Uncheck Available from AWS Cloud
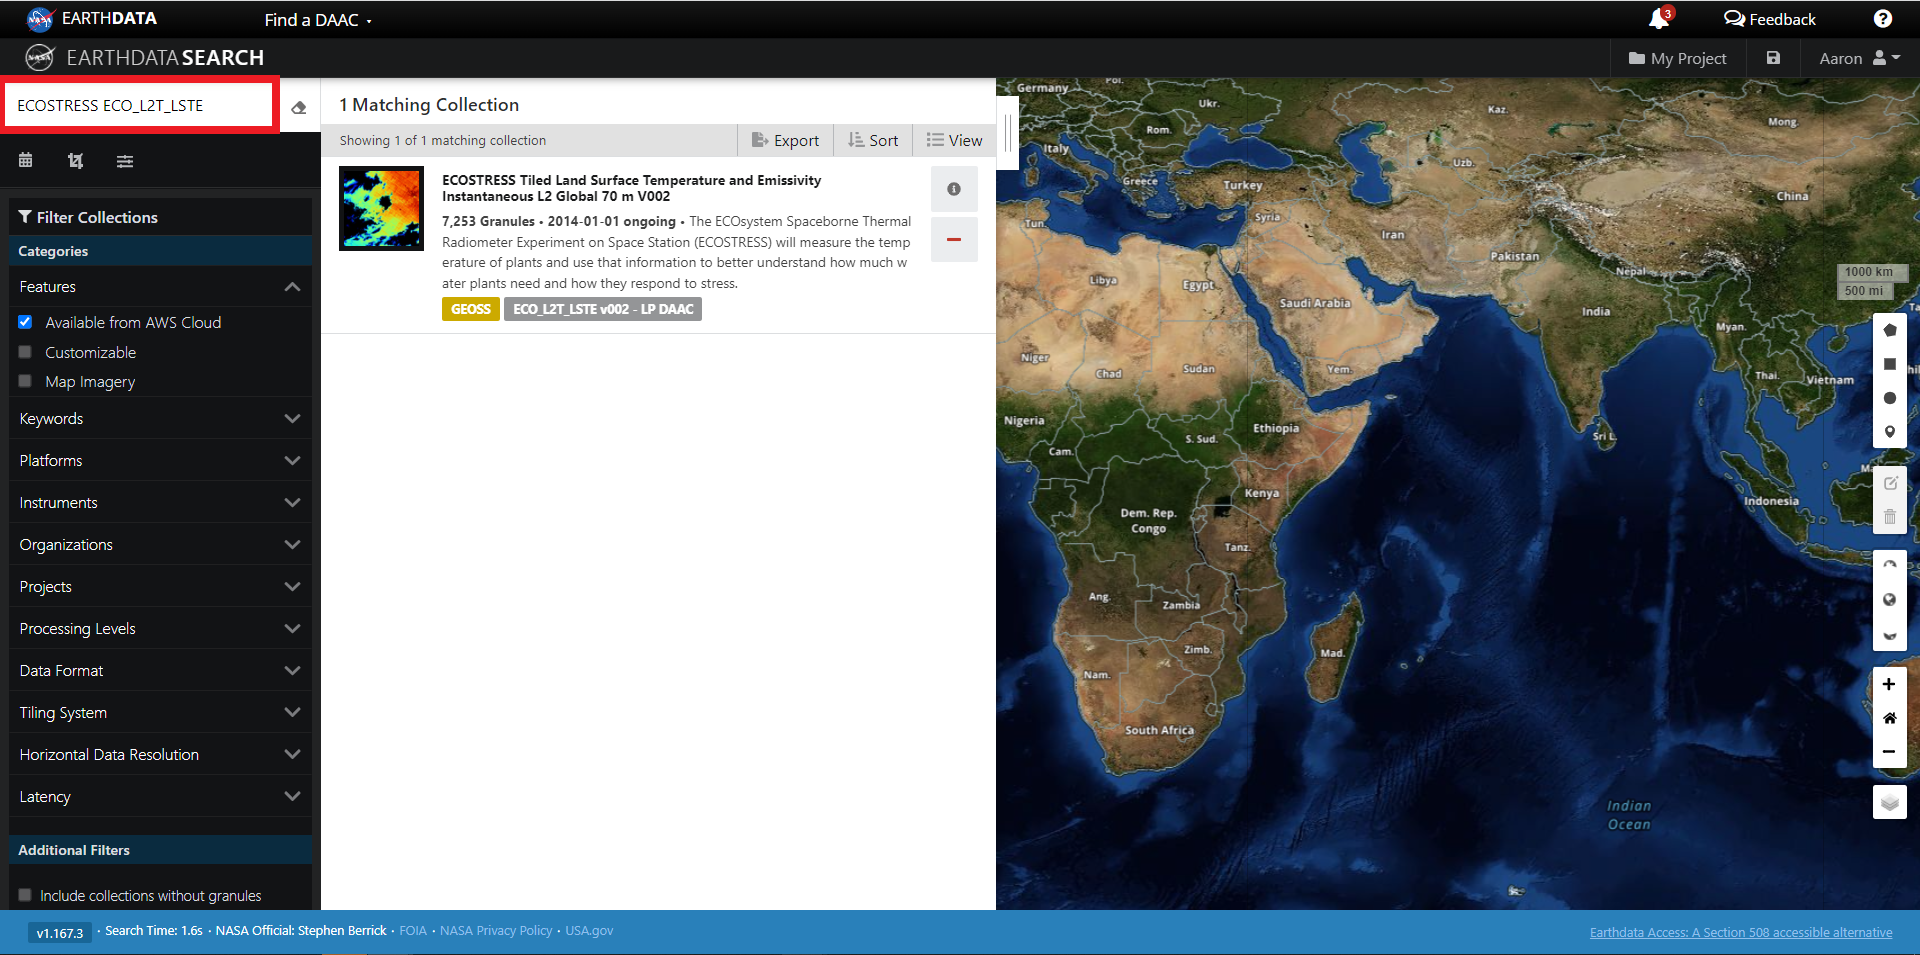Image resolution: width=1920 pixels, height=955 pixels. click(x=25, y=322)
